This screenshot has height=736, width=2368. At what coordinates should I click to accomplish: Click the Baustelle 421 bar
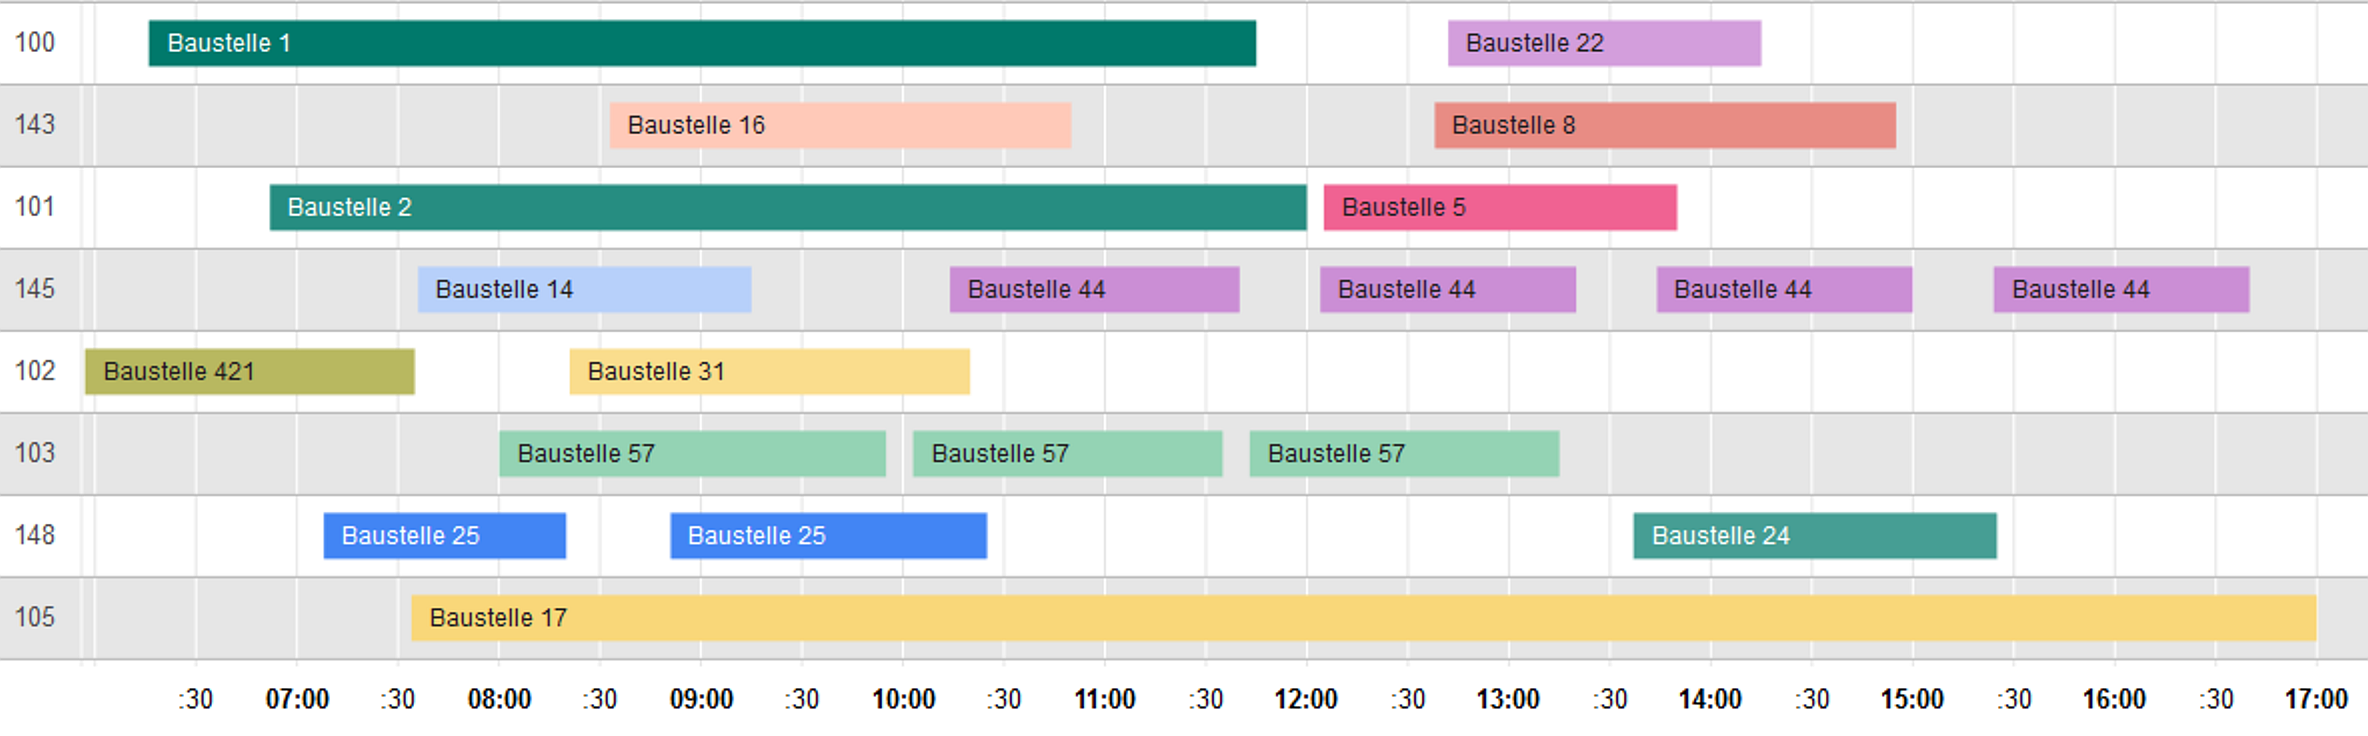click(x=250, y=371)
